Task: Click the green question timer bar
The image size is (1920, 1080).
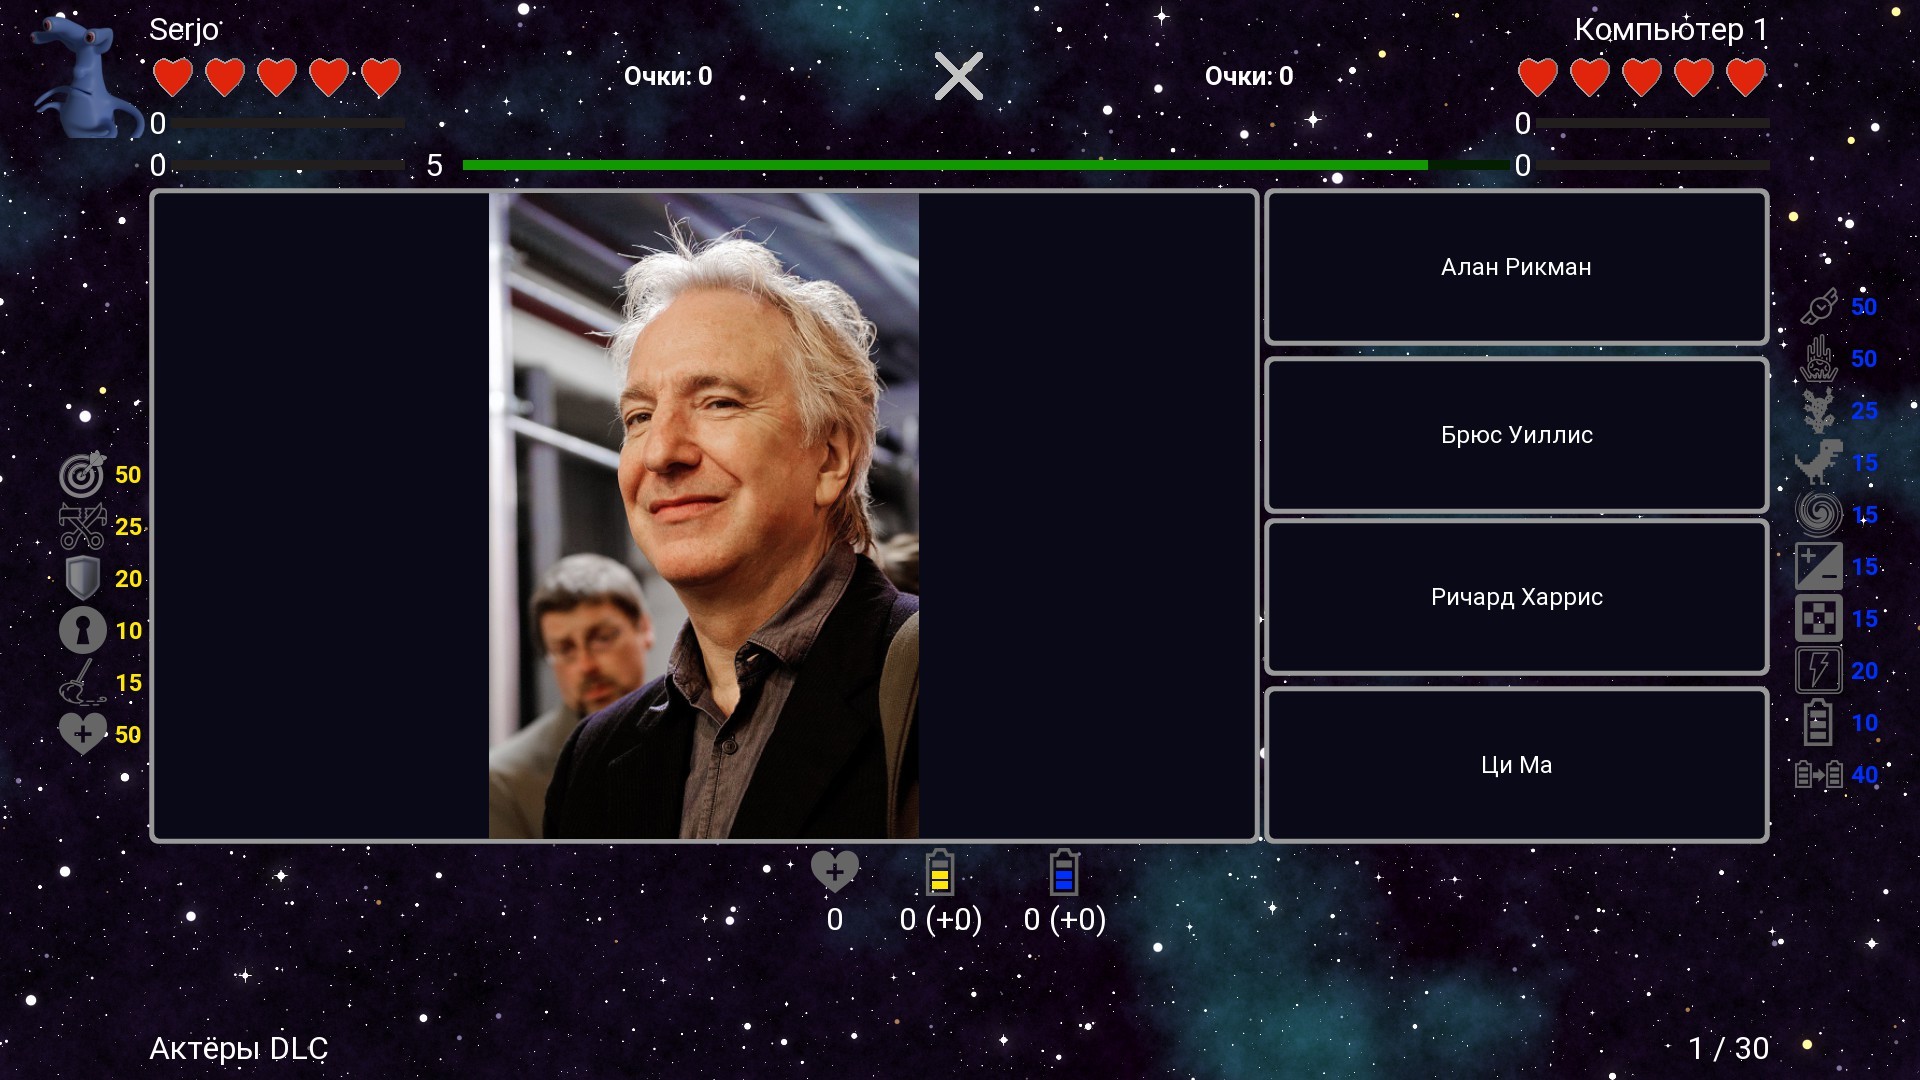Action: click(x=944, y=165)
